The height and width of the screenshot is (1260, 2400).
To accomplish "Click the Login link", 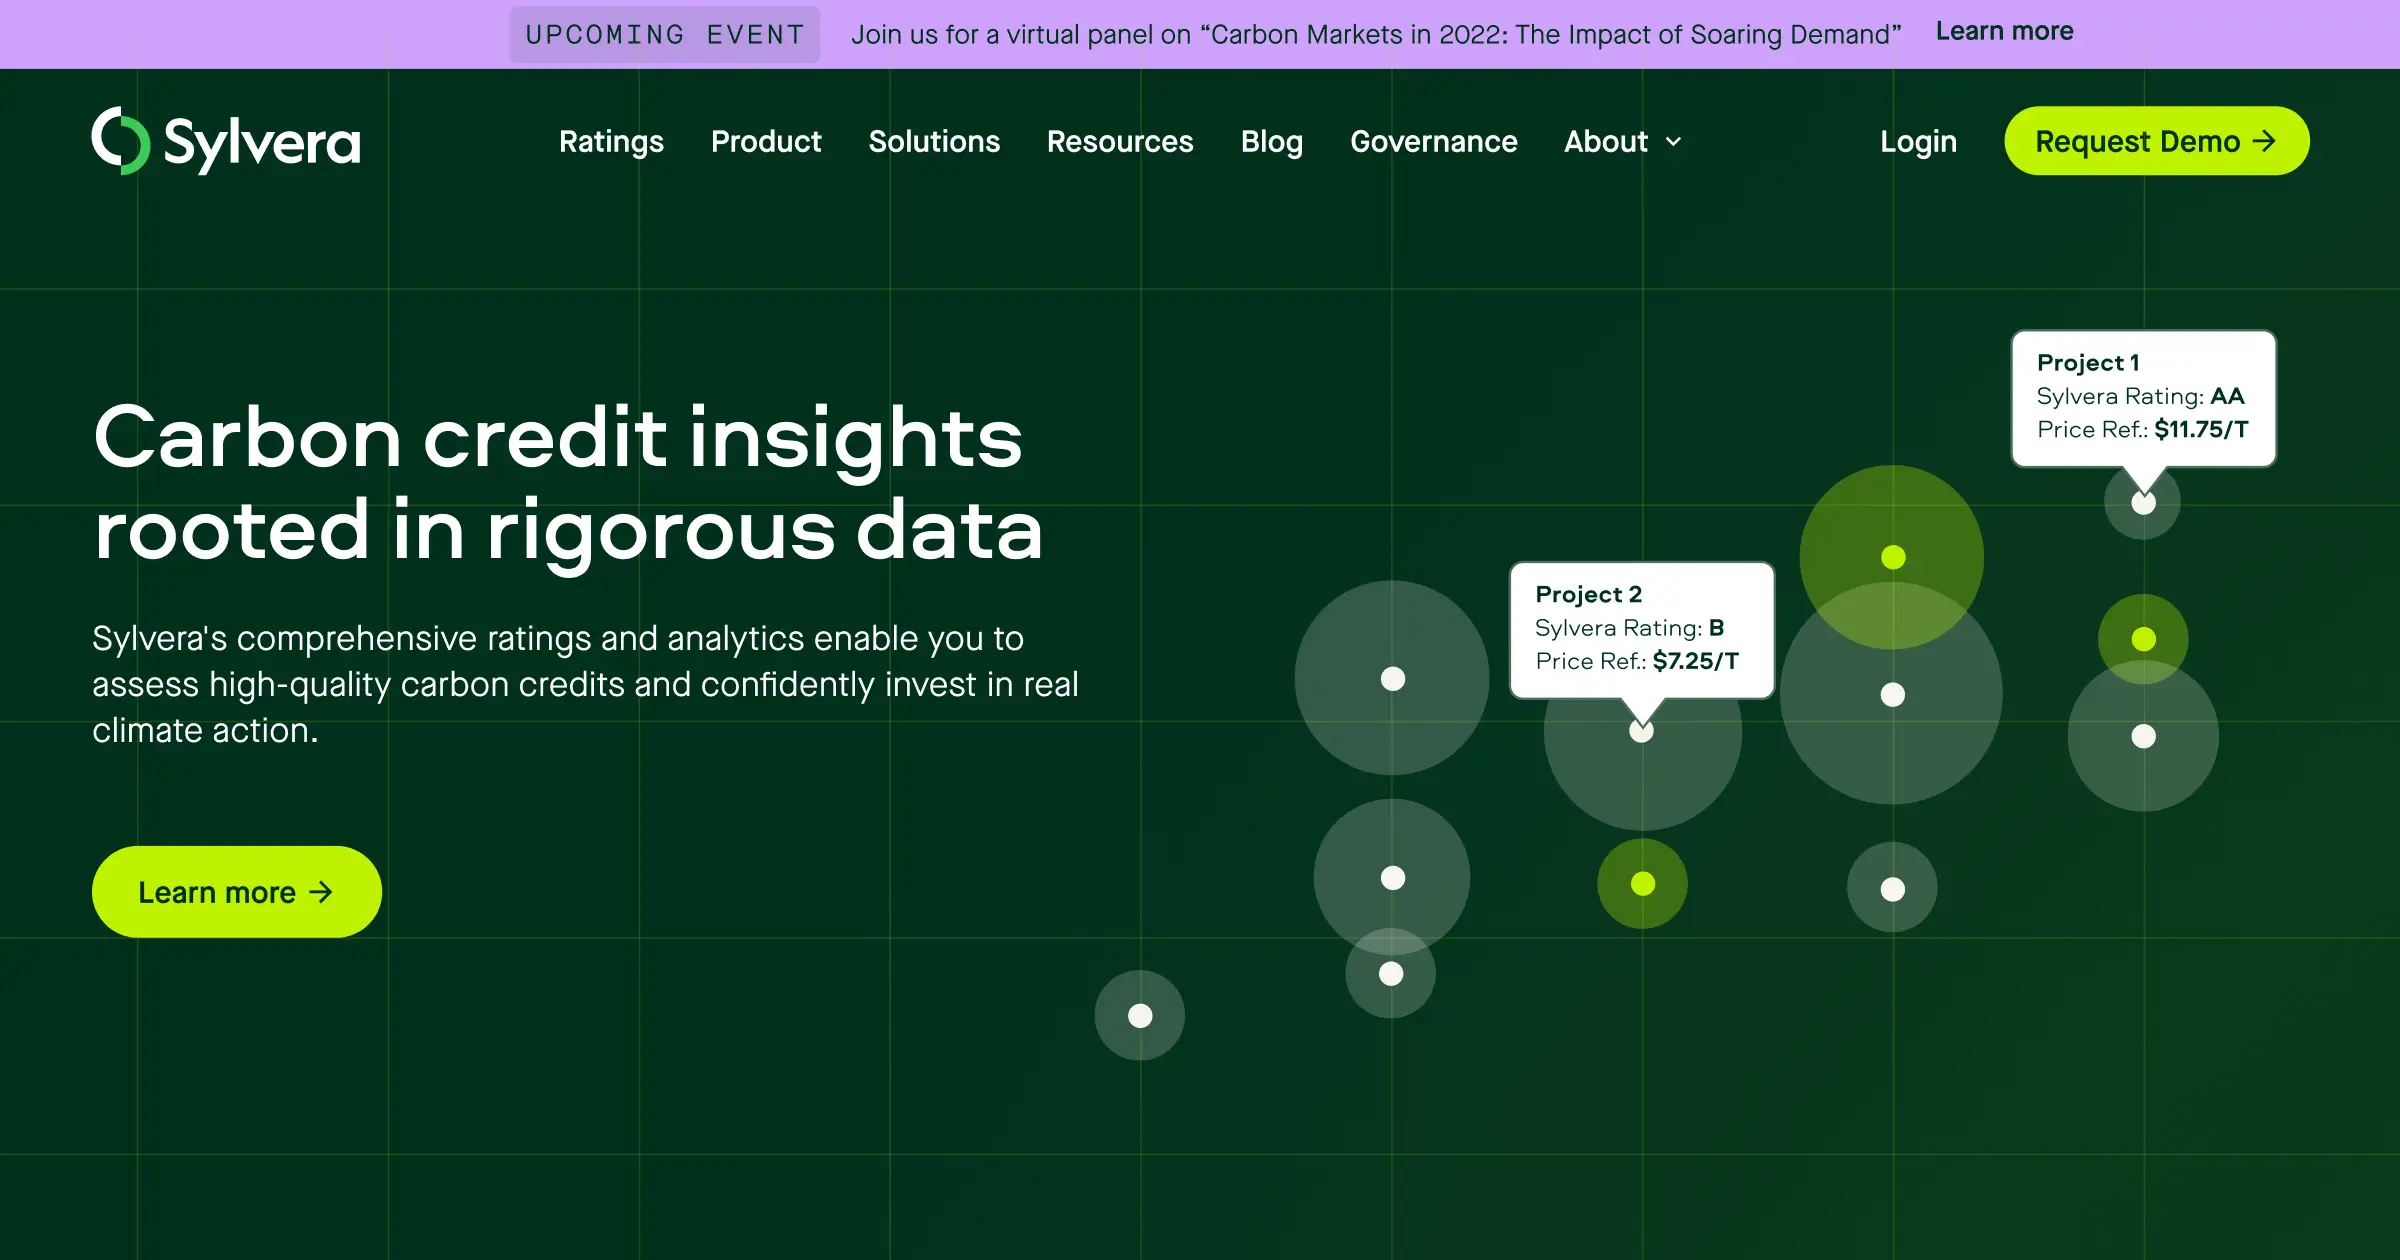I will pos(1918,142).
